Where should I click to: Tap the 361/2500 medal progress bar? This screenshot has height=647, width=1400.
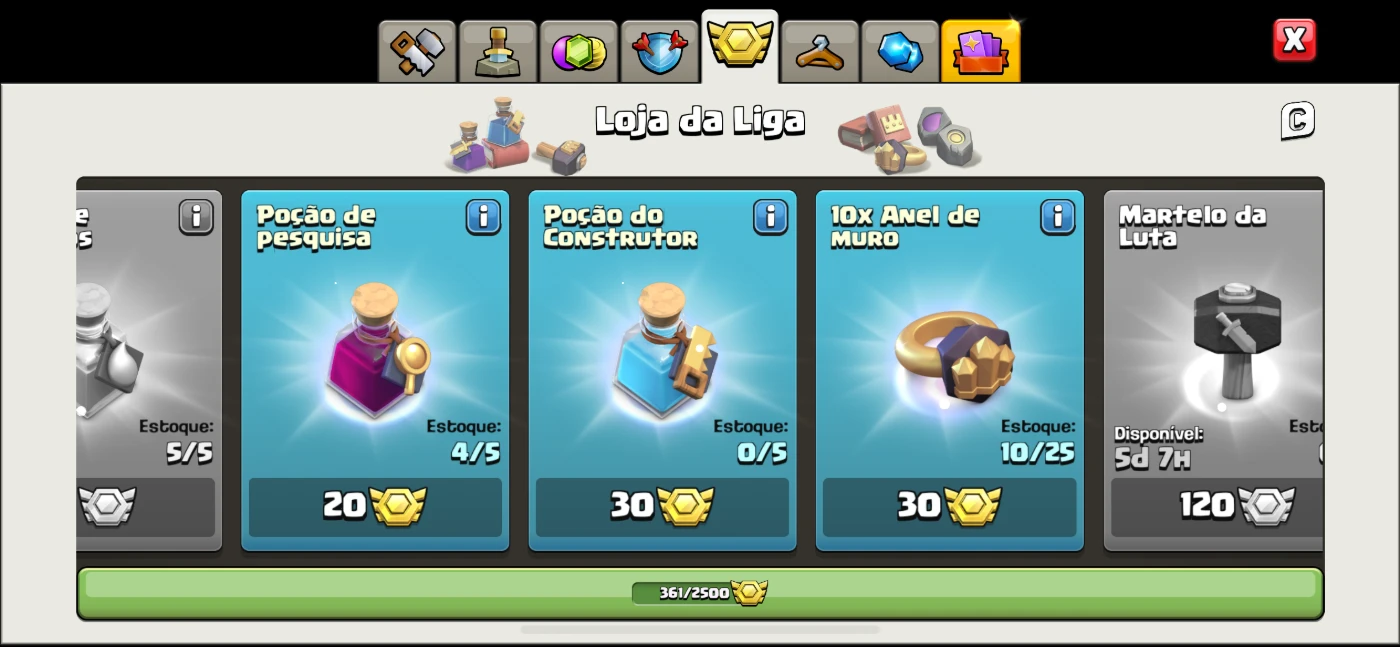[700, 593]
